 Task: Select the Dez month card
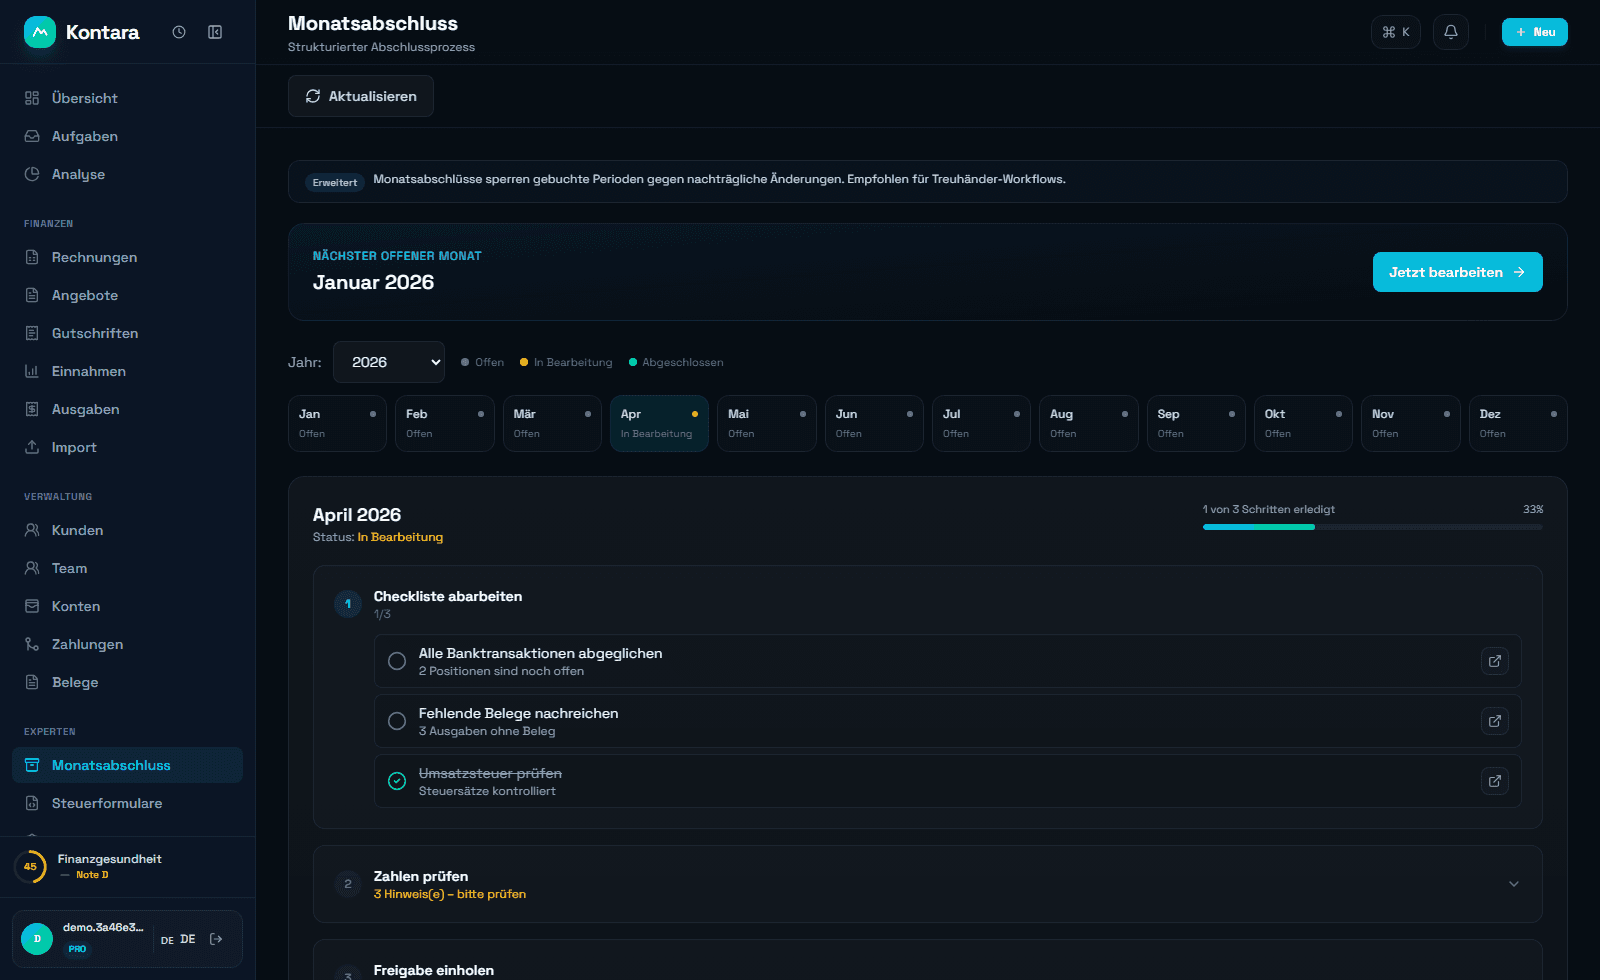click(x=1518, y=423)
